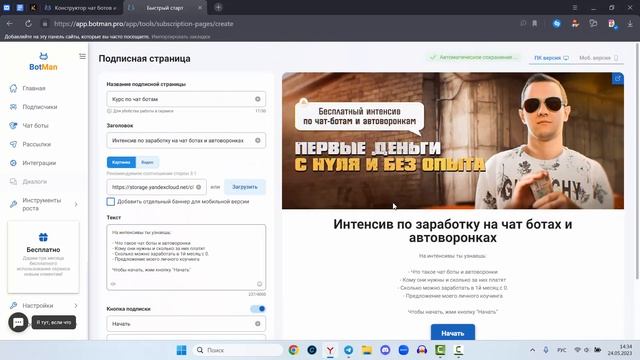This screenshot has width=640, height=360.
Task: Click the Бесплатно promo card
Action: pos(43,257)
